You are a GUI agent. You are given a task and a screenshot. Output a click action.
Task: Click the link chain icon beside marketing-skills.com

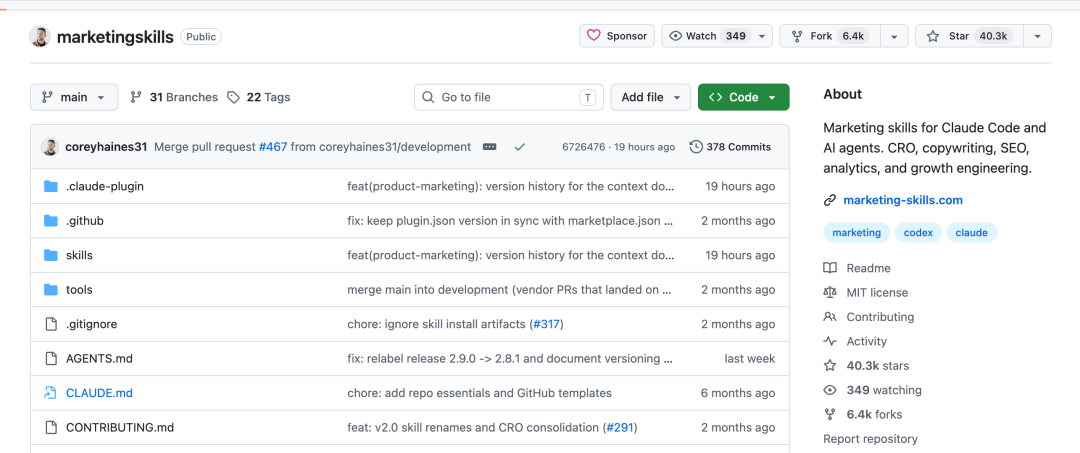click(830, 200)
